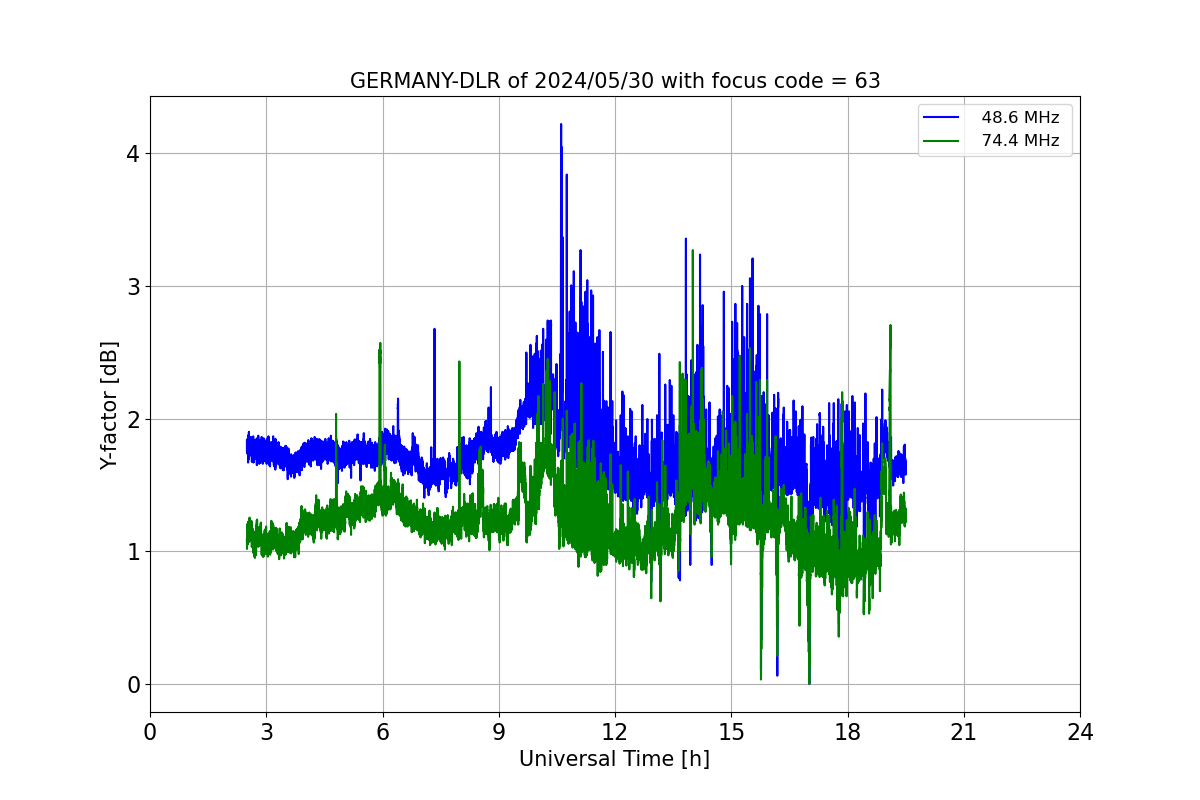Screen dimensions: 1200x800
Task: Click the x-axis tick label 3
Action: pyautogui.click(x=266, y=733)
